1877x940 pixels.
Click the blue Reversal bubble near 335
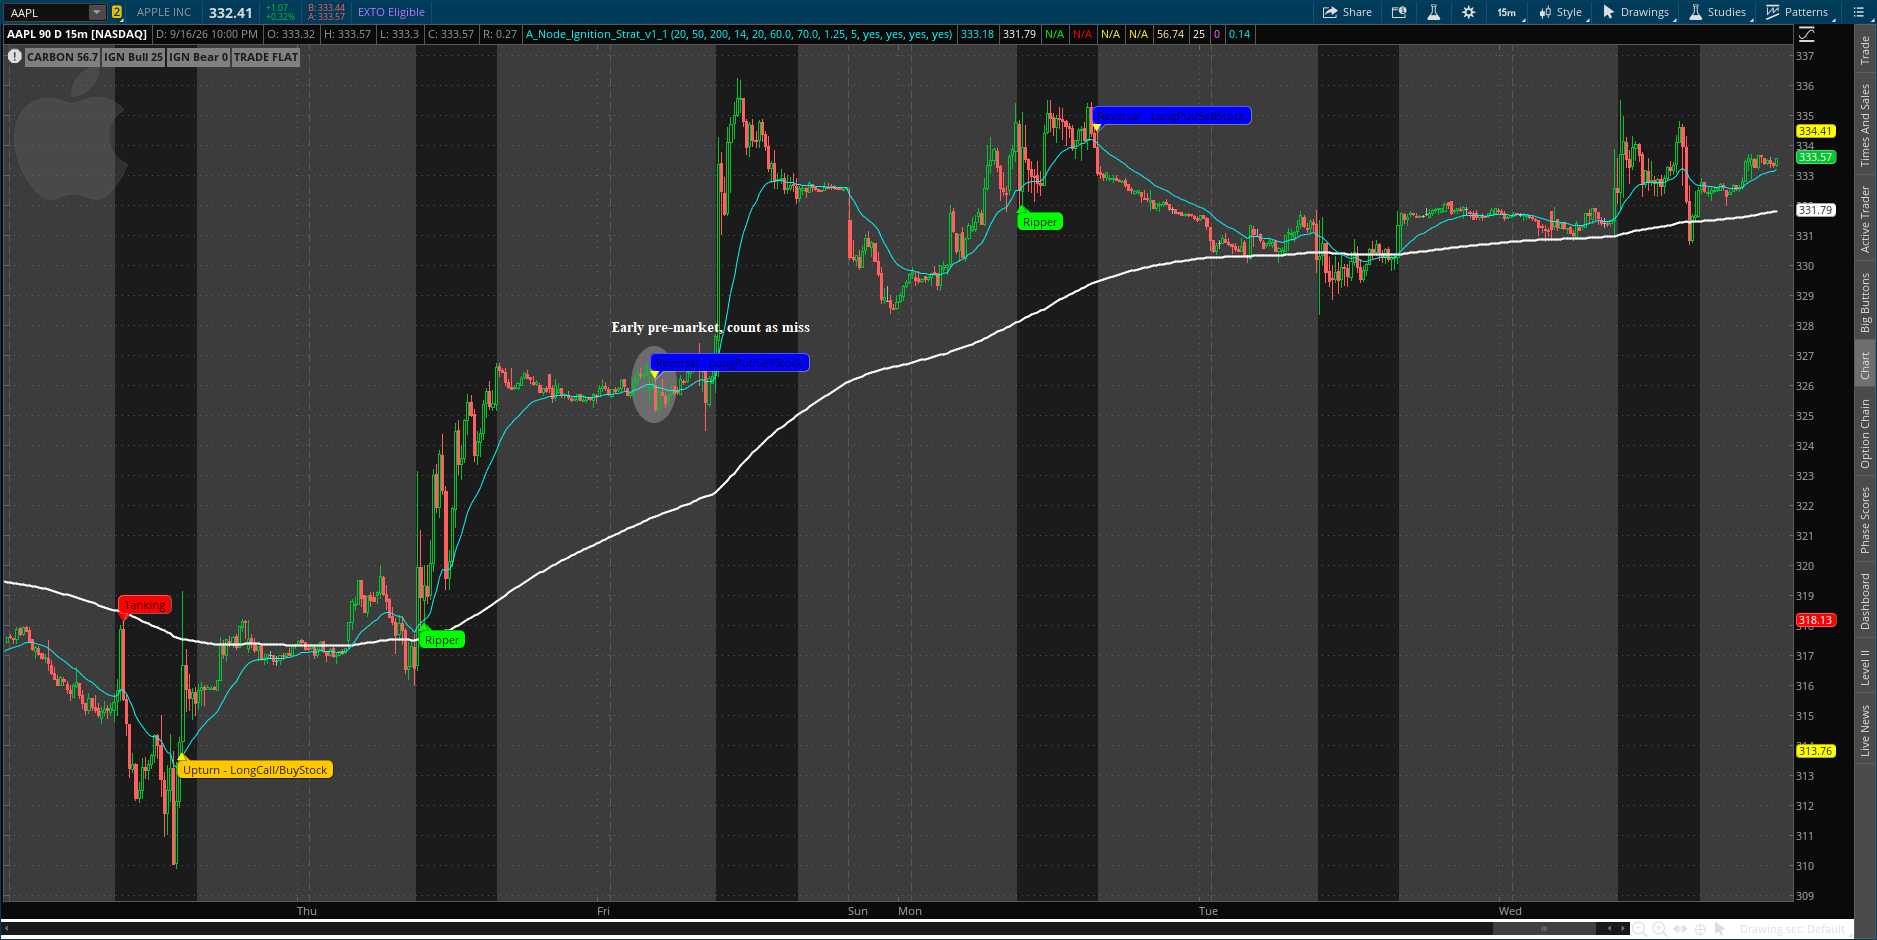1171,116
